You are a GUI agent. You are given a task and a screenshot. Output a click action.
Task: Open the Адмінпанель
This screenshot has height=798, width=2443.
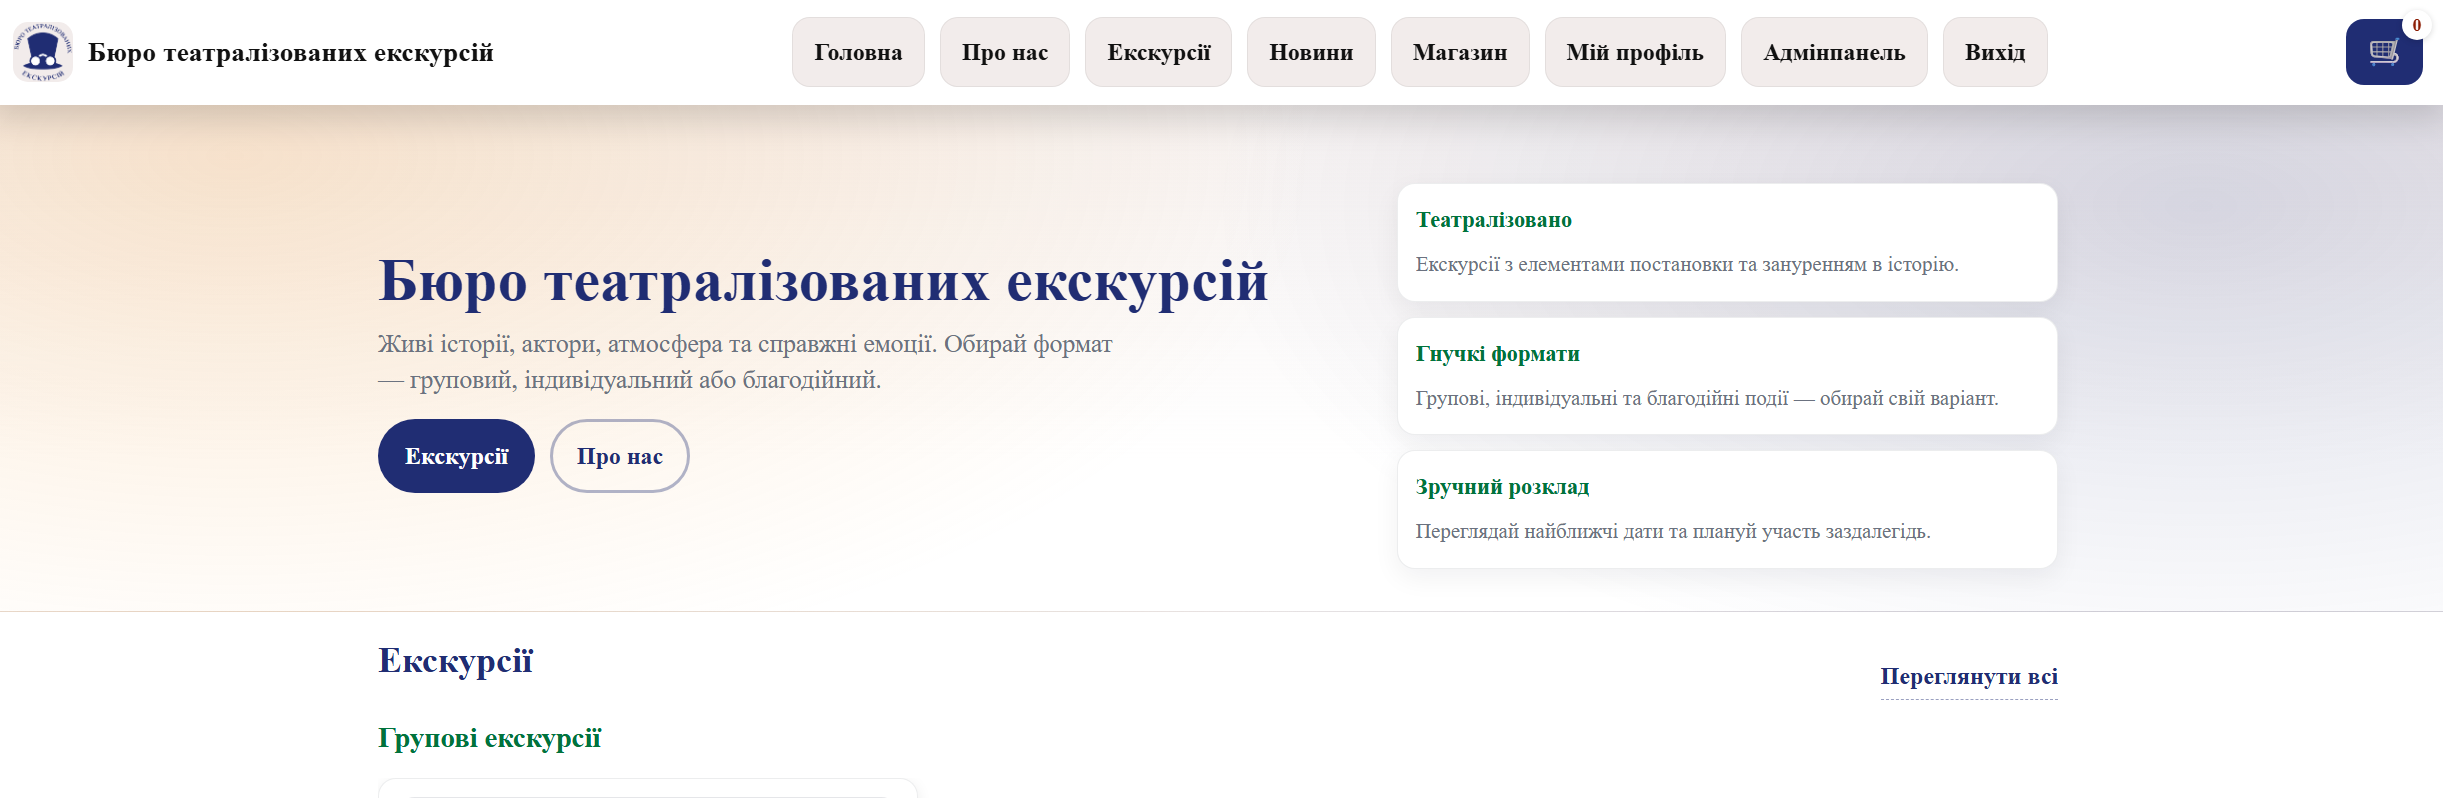1834,52
